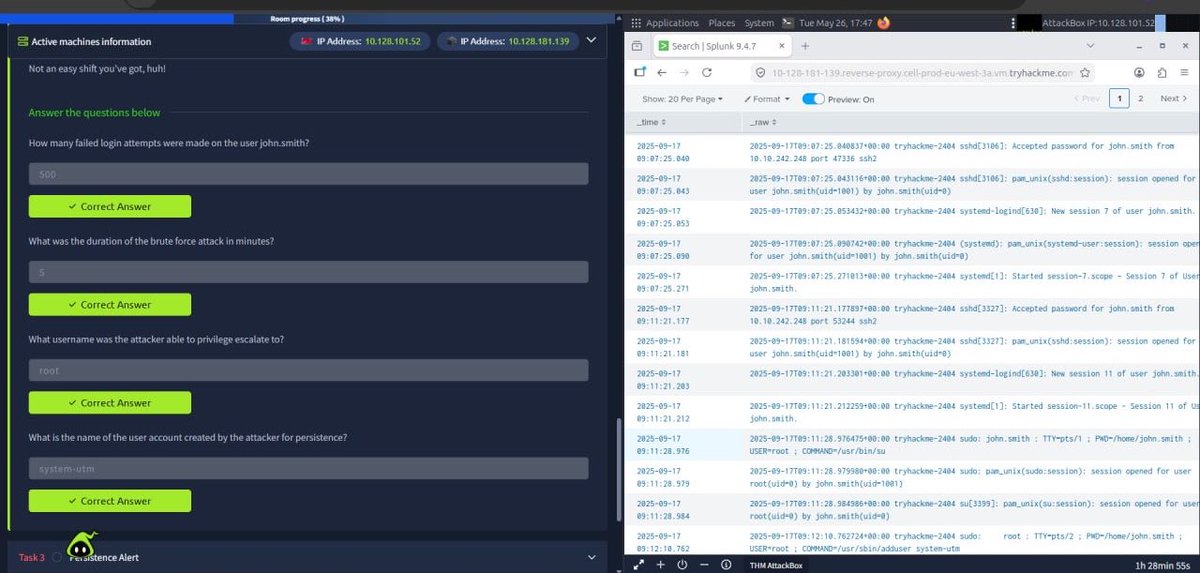Click the AttackBox power icon
The image size is (1200, 573).
(x=682, y=564)
